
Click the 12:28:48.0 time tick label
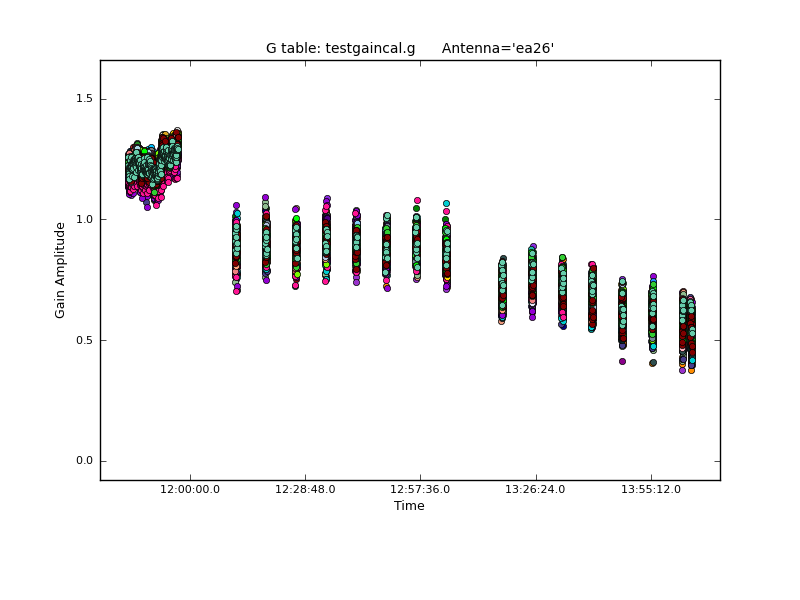pyautogui.click(x=305, y=489)
